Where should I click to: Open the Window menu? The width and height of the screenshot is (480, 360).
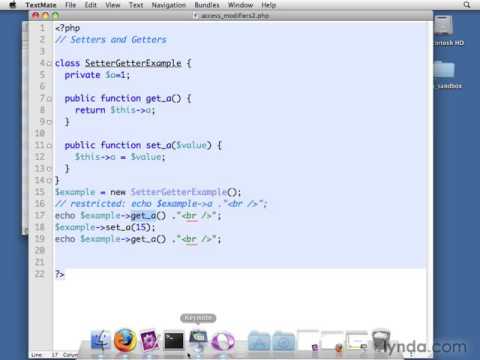(x=241, y=5)
